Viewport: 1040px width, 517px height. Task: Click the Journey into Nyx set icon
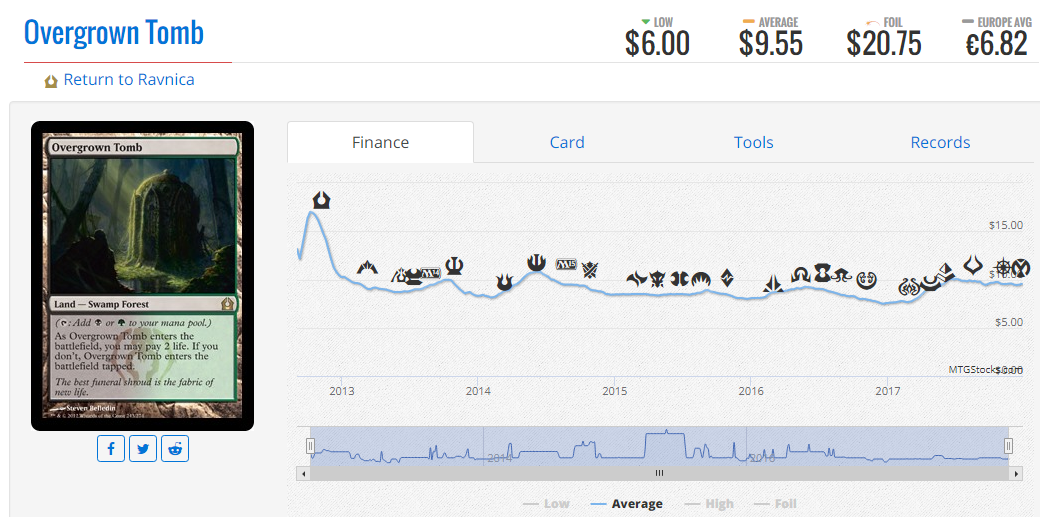[536, 263]
